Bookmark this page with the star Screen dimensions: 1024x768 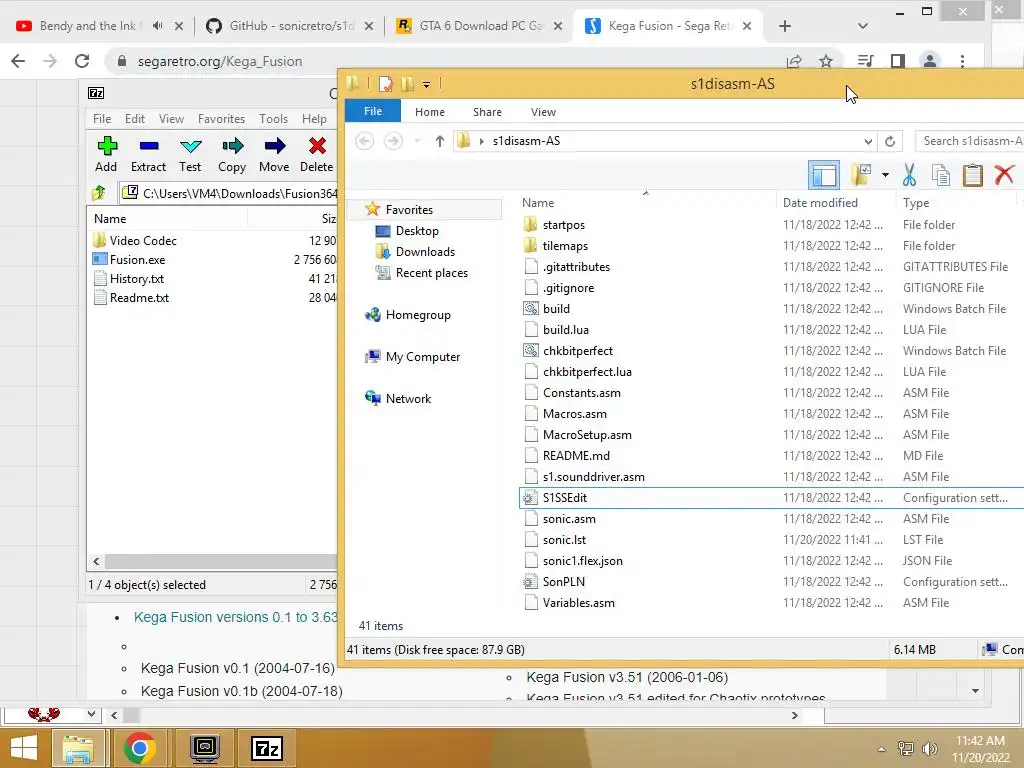(x=826, y=61)
